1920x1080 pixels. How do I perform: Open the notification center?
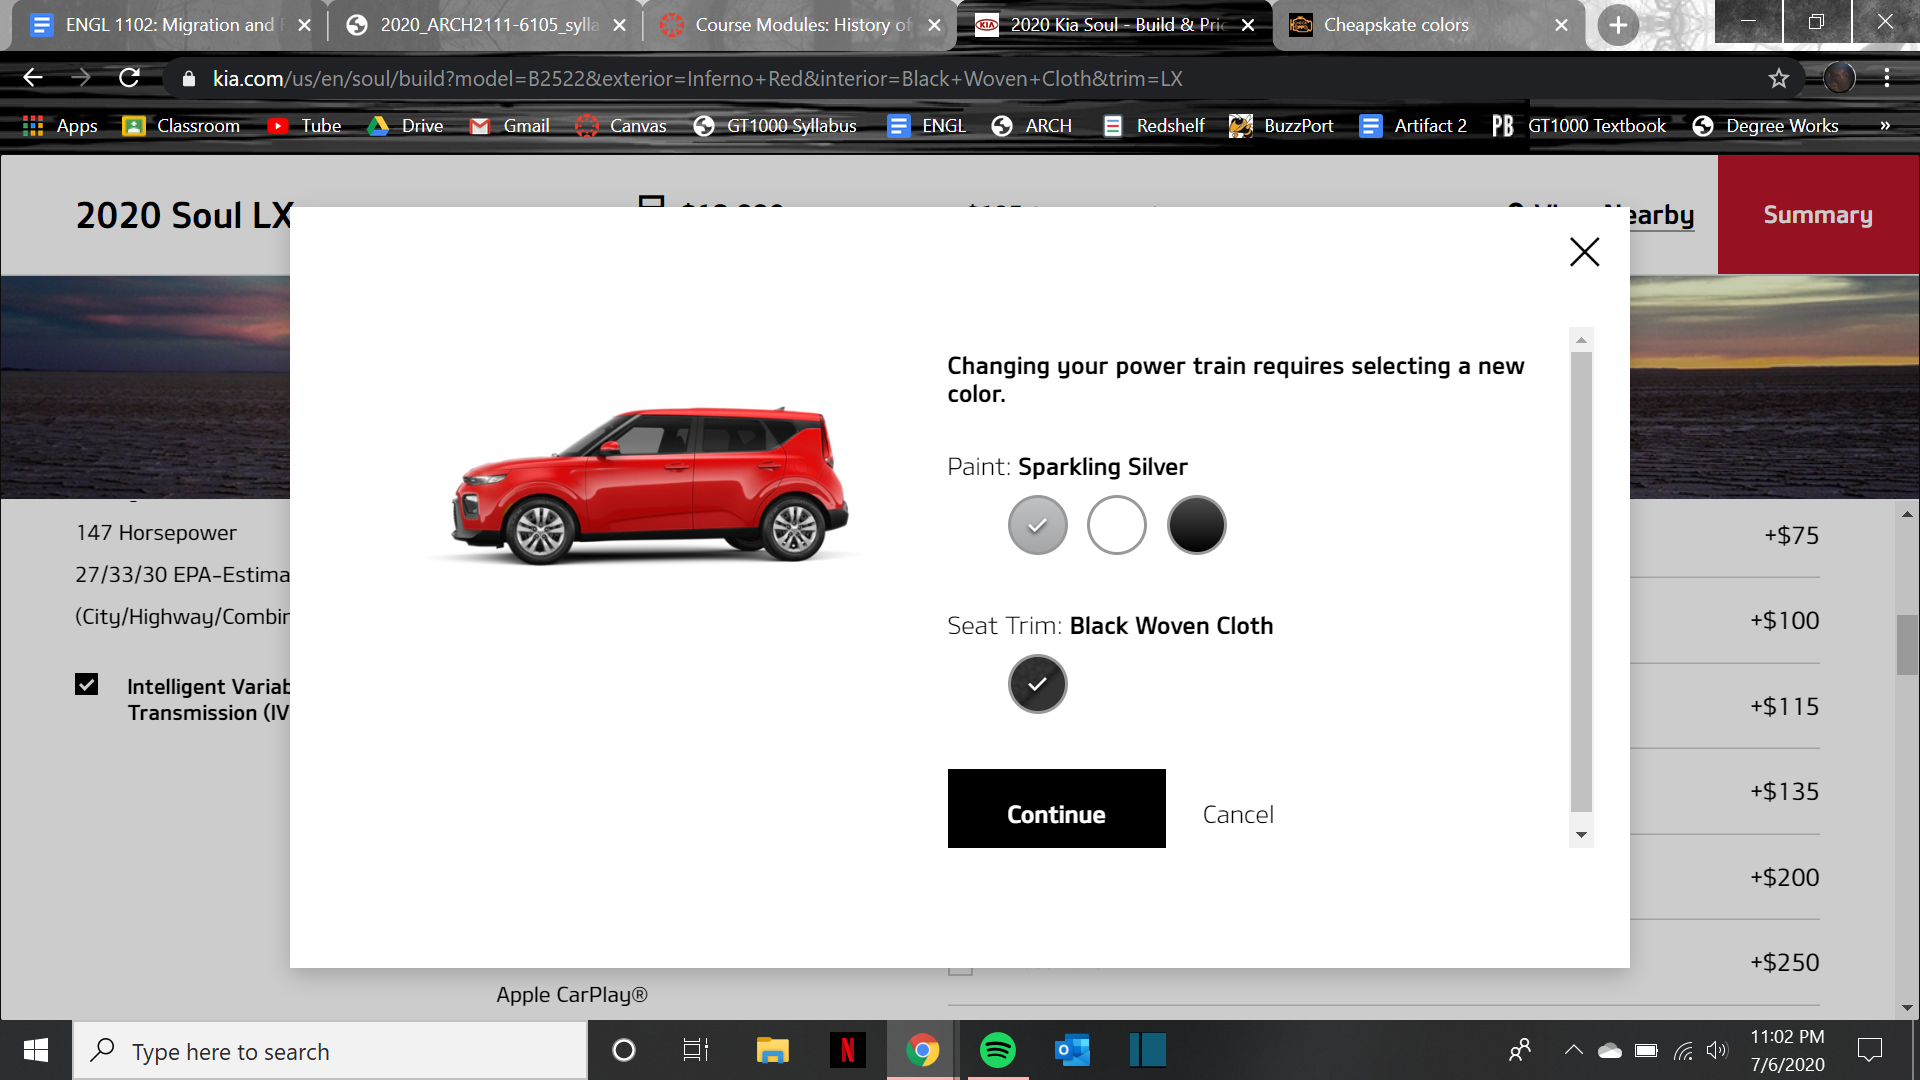(x=1869, y=1050)
